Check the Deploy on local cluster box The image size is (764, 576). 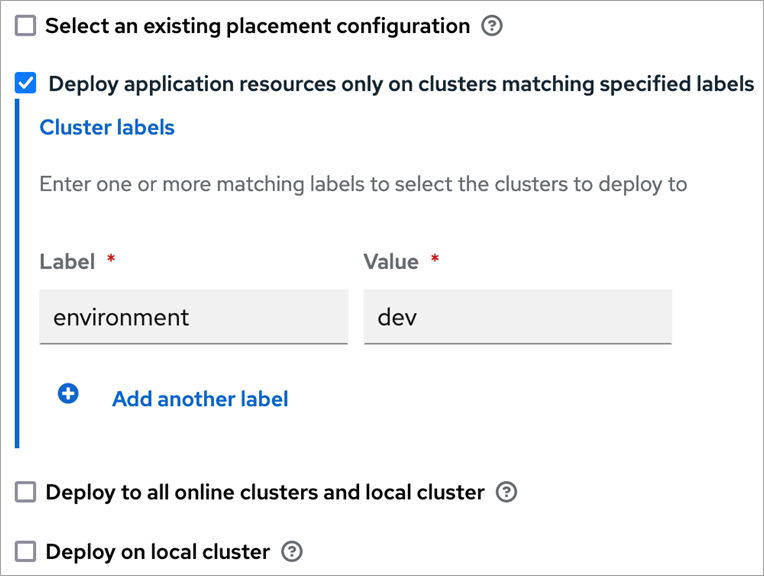coord(25,551)
